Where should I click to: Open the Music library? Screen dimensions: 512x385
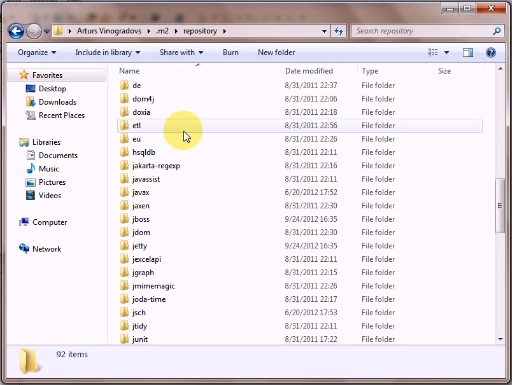[49, 169]
